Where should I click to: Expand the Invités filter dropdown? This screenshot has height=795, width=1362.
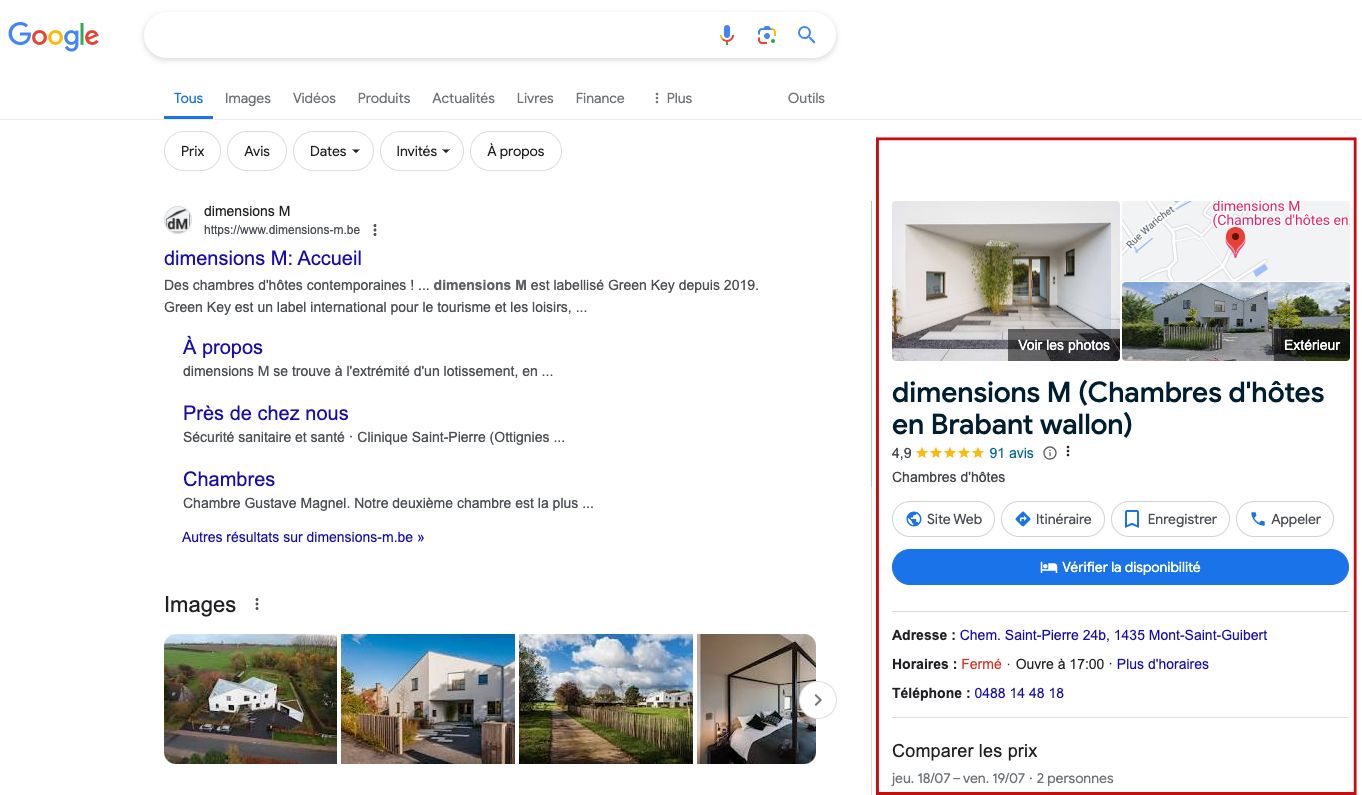point(422,151)
